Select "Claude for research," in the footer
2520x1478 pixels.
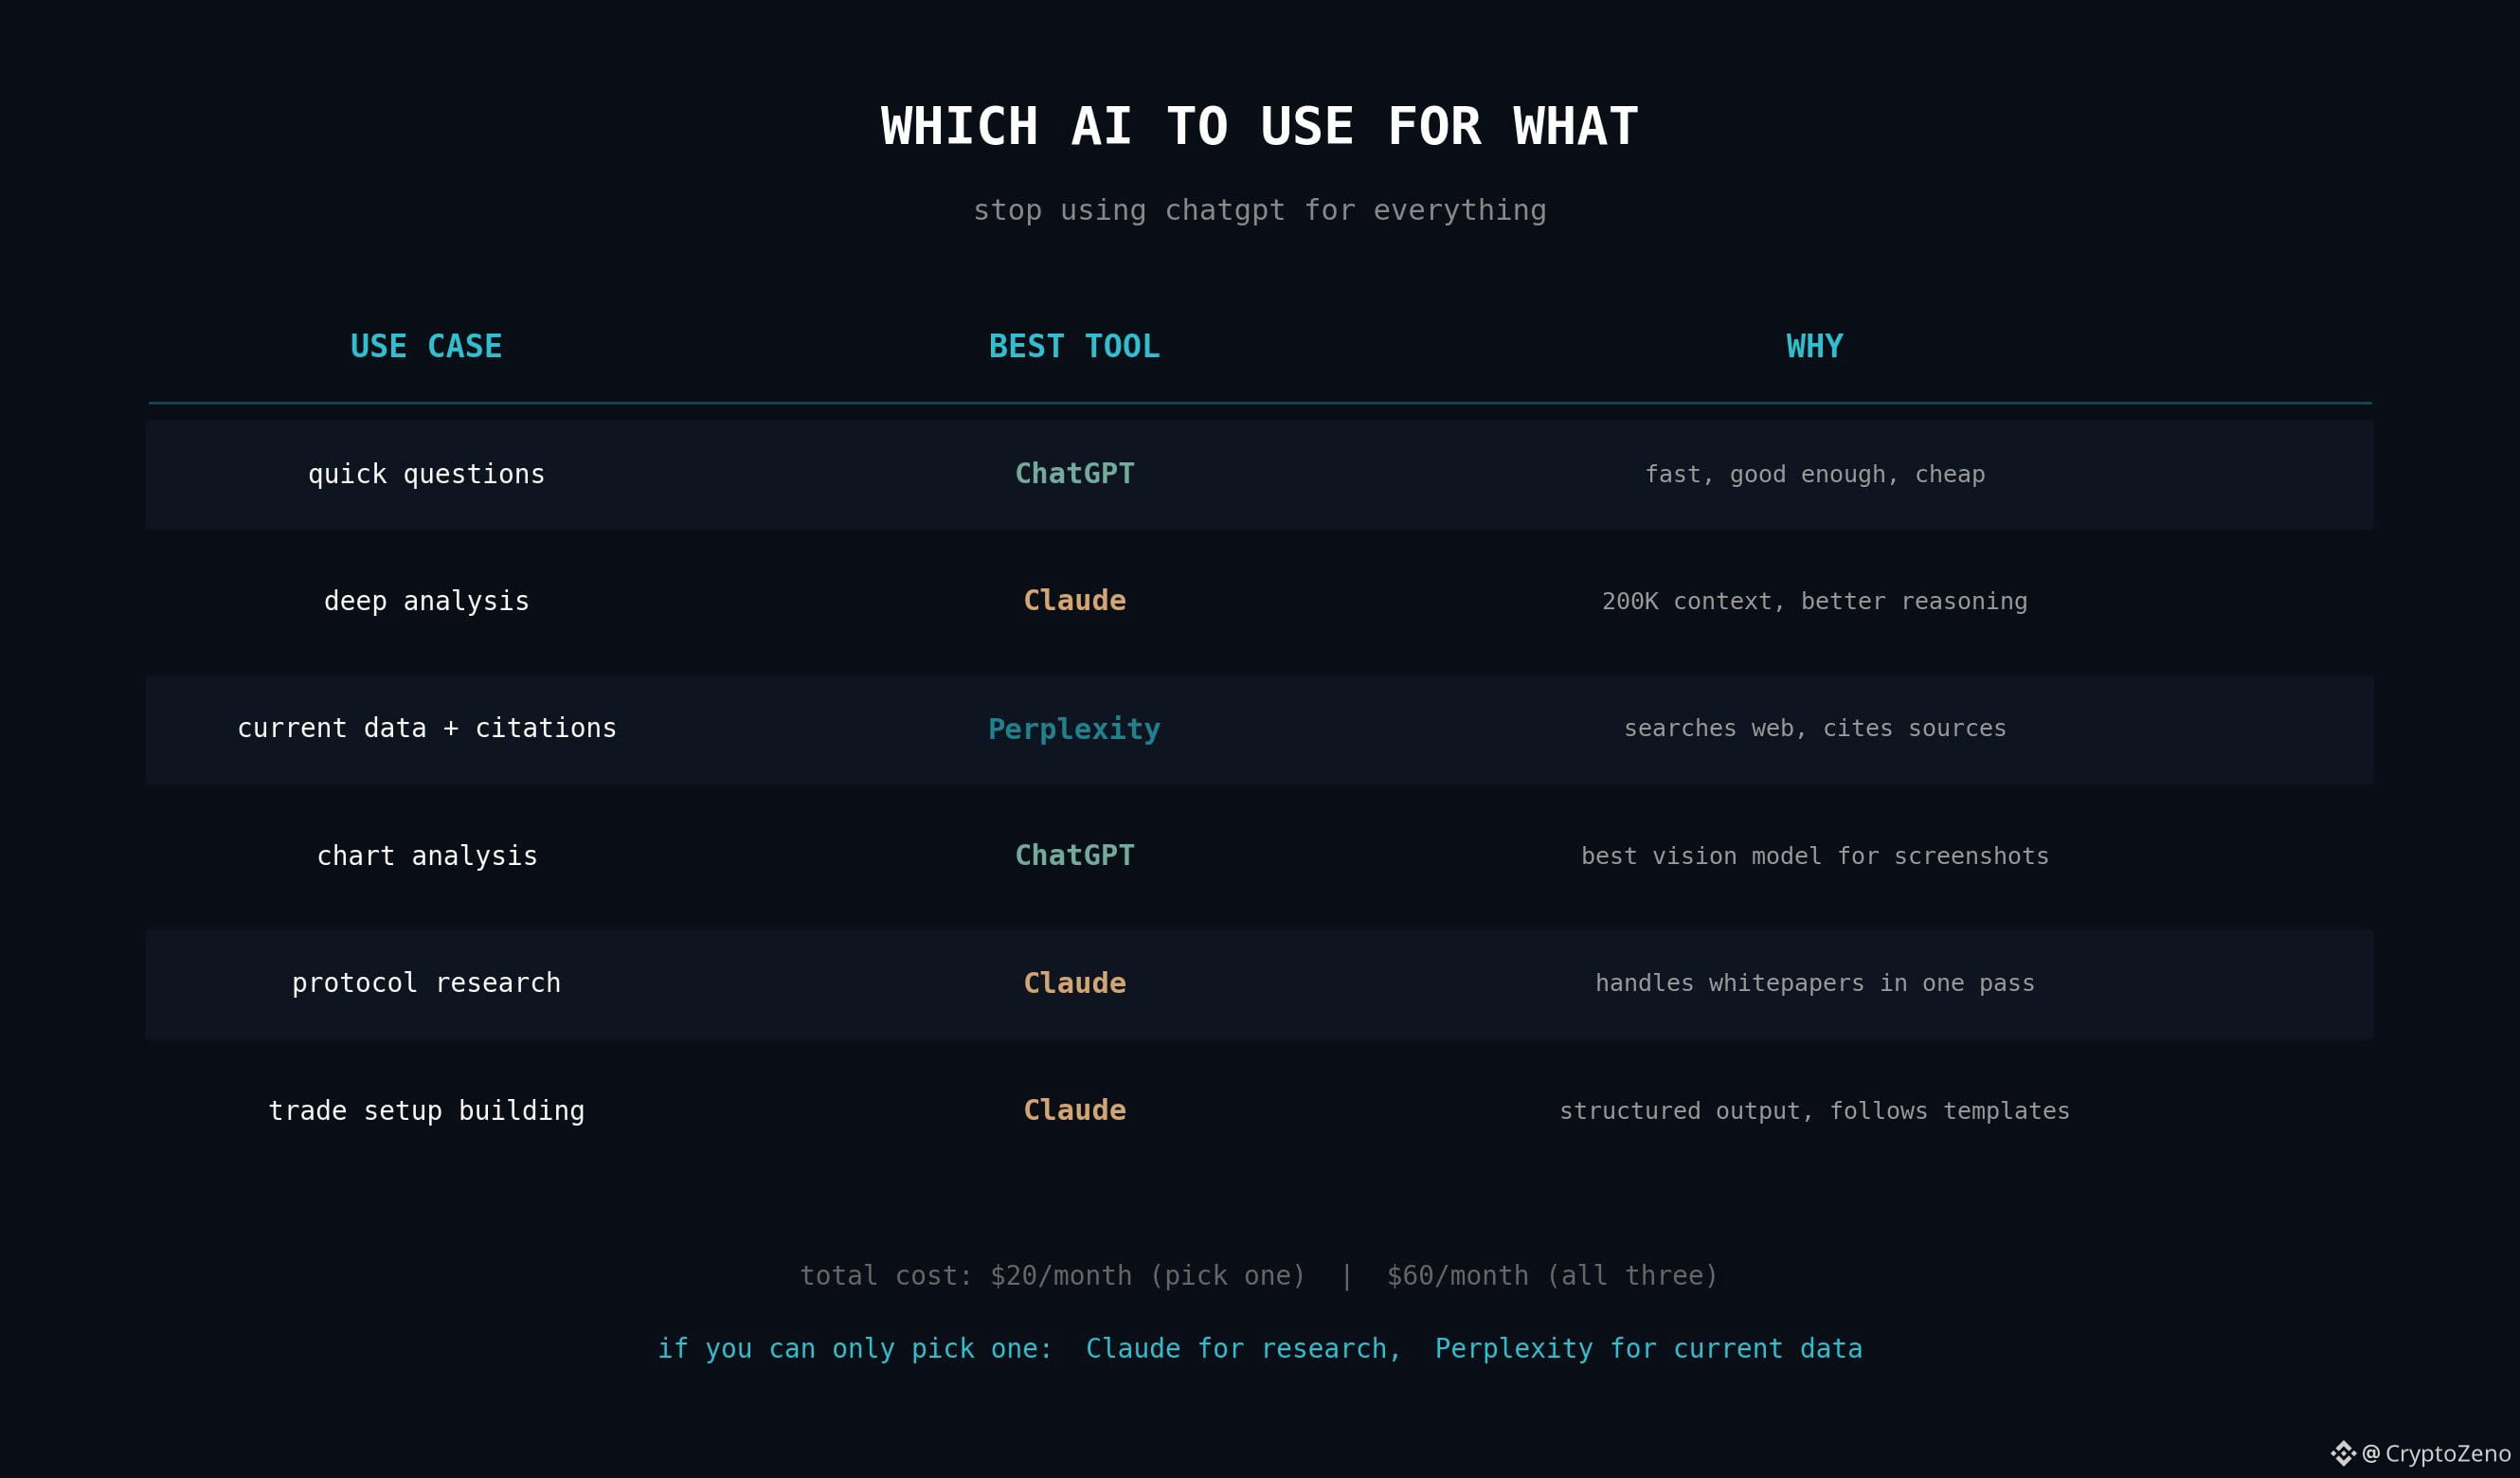[x=1243, y=1349]
